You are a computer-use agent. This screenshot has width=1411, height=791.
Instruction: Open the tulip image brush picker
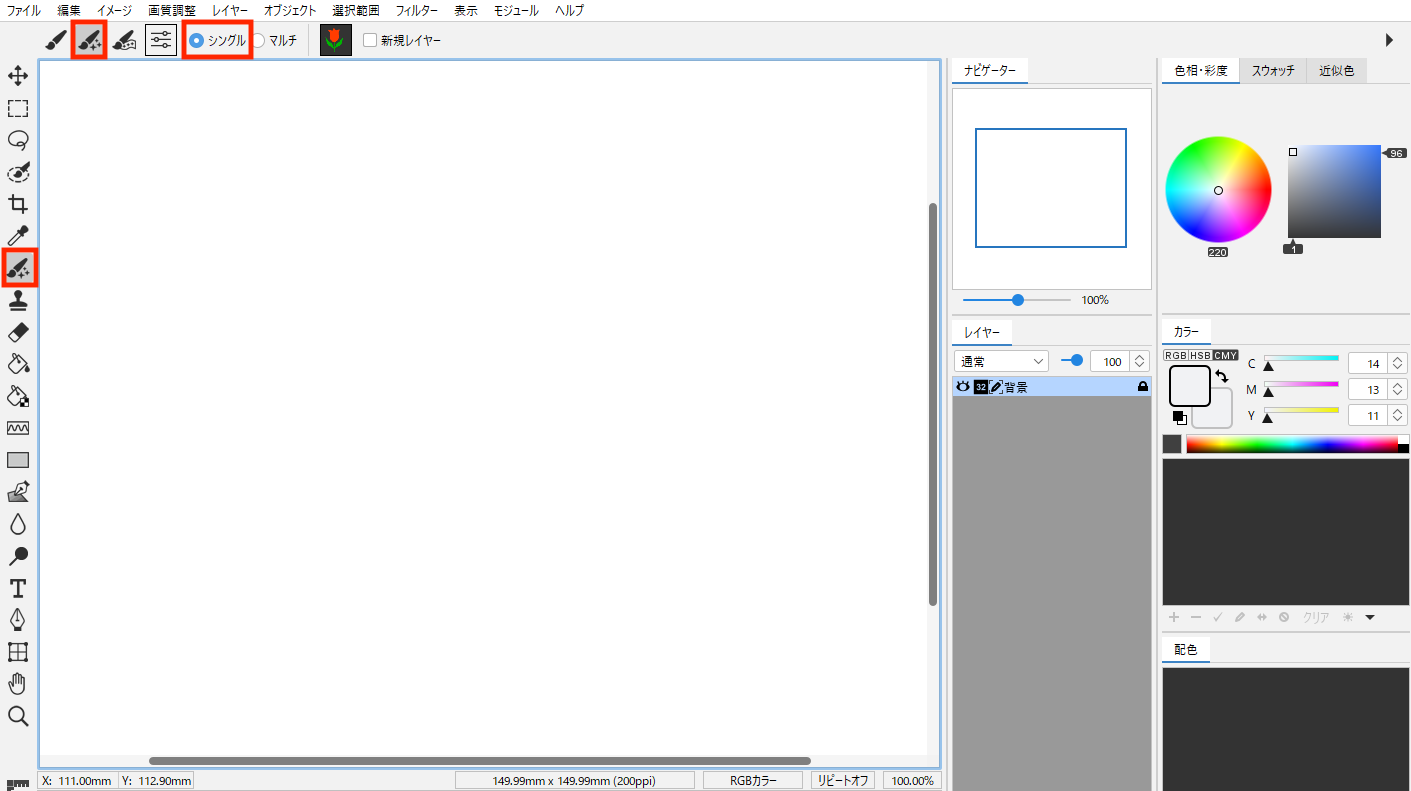click(x=336, y=41)
